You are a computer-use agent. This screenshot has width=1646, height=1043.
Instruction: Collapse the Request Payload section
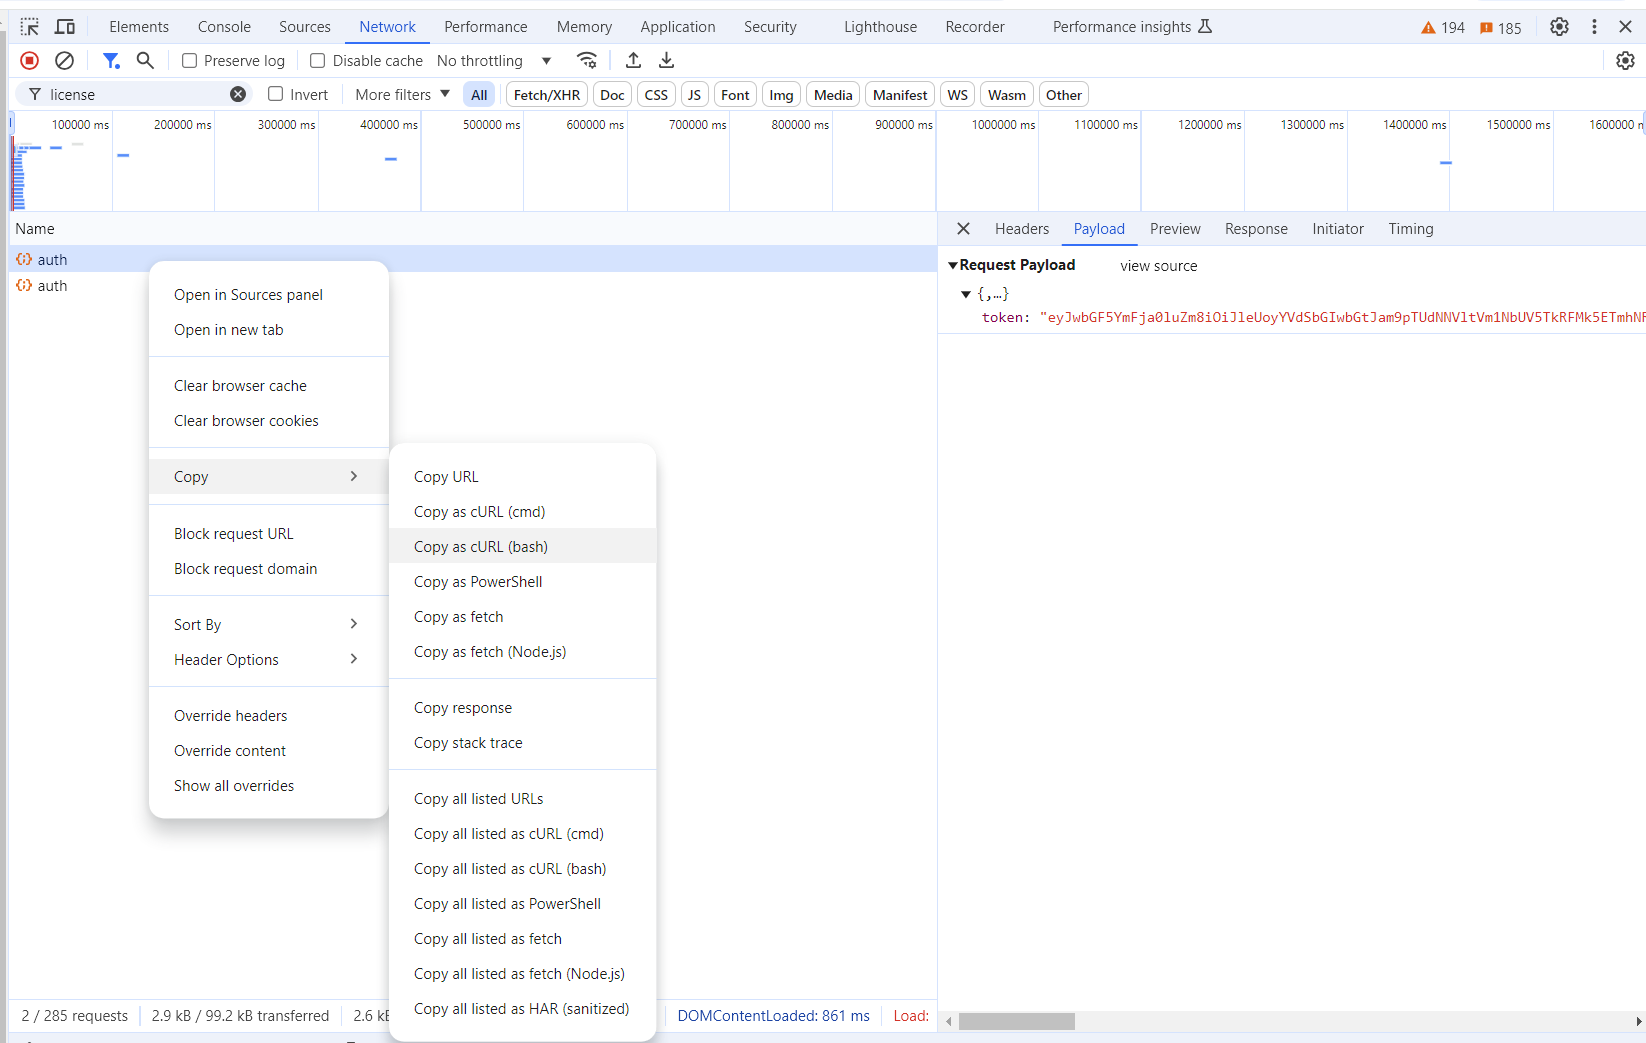tap(953, 265)
